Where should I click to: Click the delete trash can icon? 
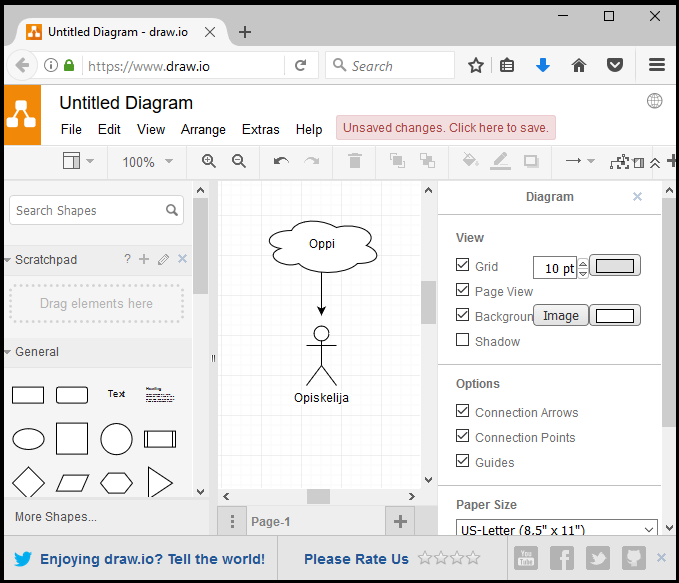pyautogui.click(x=354, y=161)
